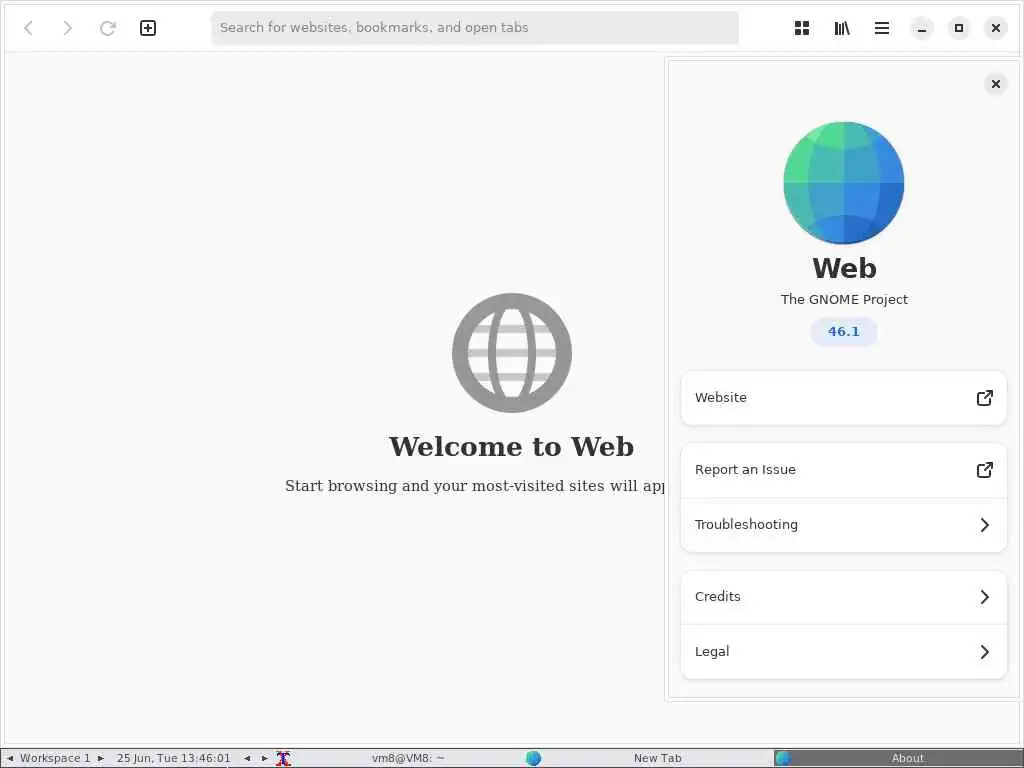
Task: Click the xterm icon in taskbar
Action: 283,758
